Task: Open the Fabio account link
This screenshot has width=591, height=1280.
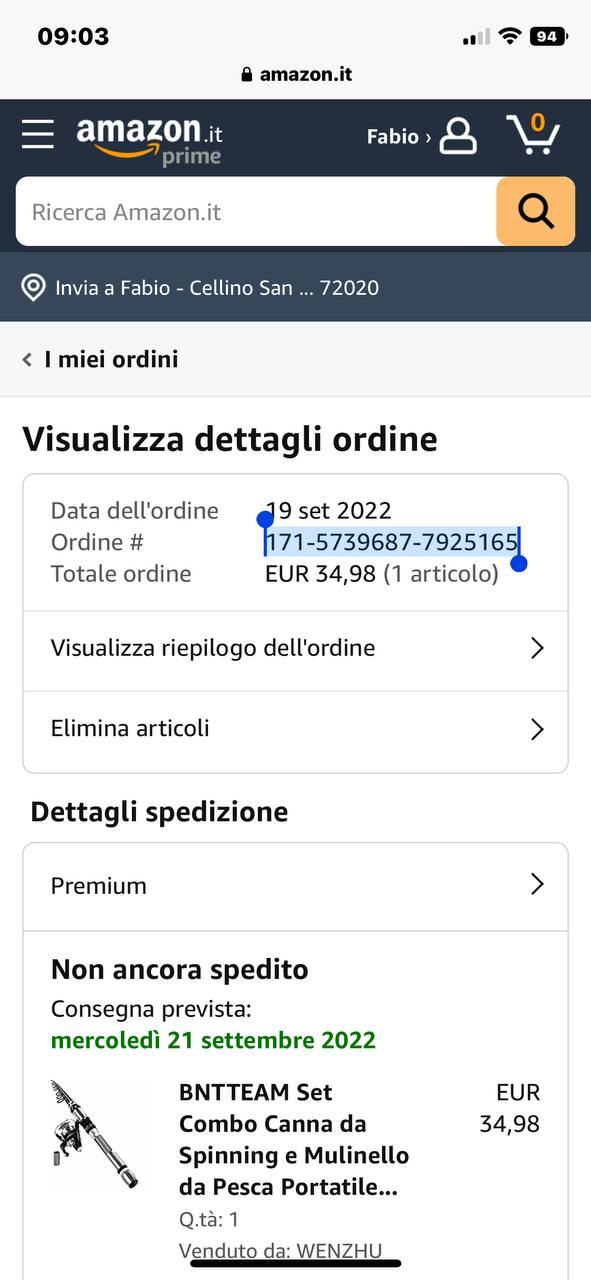Action: click(x=399, y=136)
